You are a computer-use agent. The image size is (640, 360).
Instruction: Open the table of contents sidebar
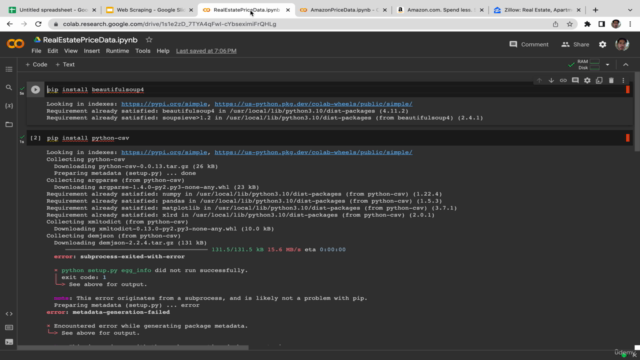[9, 69]
